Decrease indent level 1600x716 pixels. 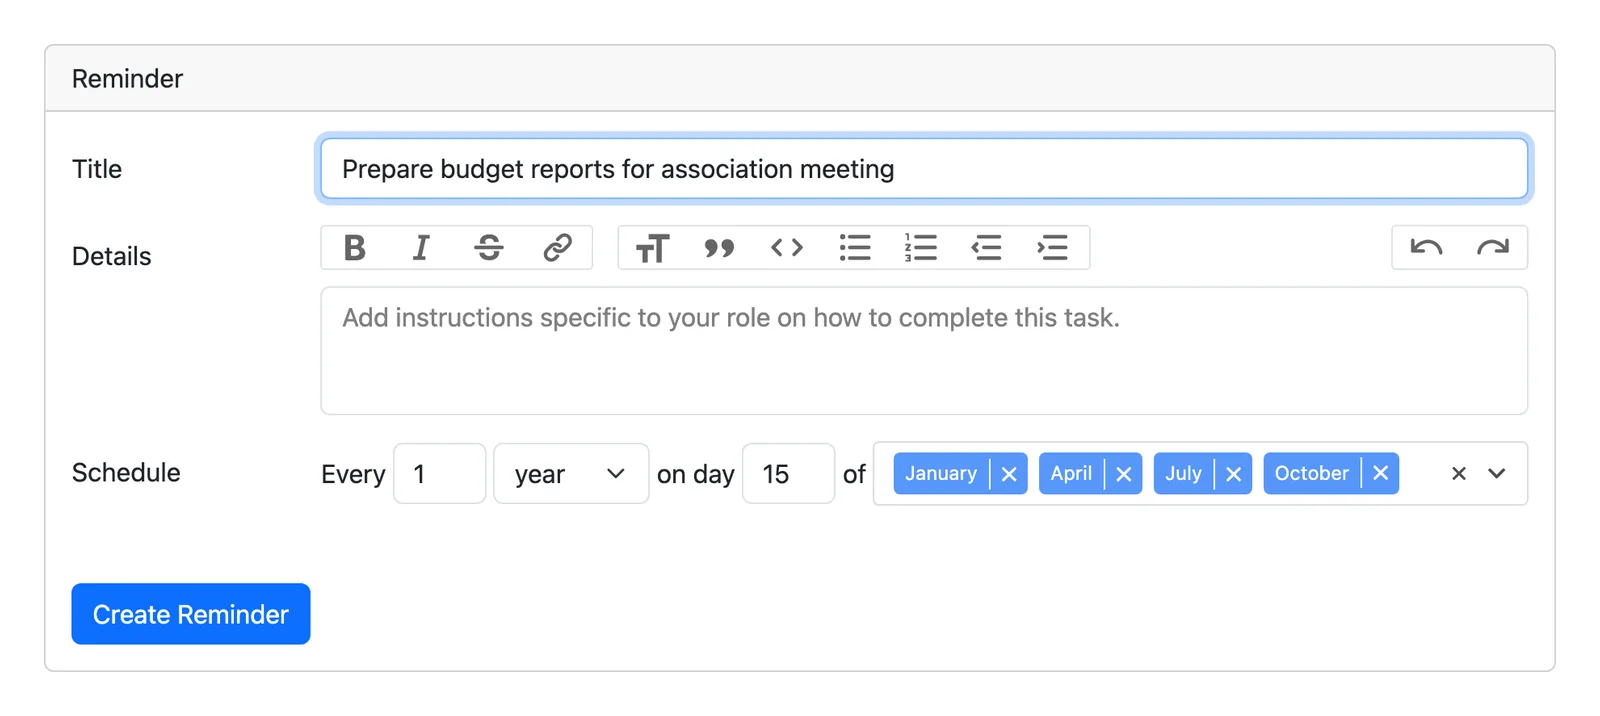(x=987, y=247)
